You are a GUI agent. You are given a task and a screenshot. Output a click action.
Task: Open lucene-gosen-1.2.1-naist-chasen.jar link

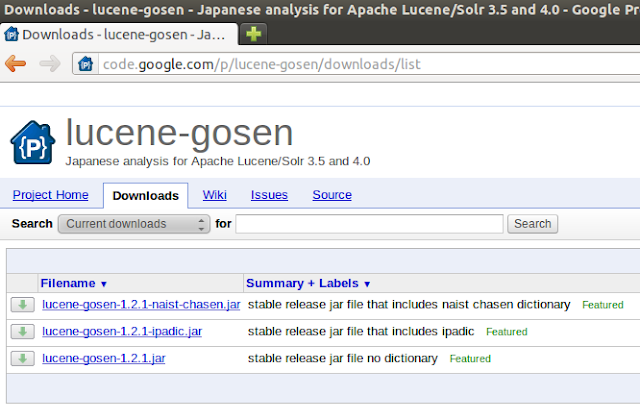click(141, 304)
